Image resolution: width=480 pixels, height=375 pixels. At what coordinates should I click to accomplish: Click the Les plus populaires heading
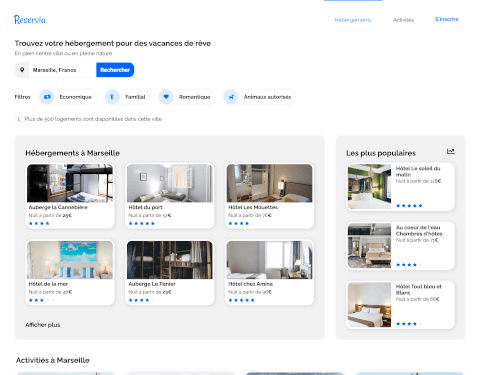coord(381,153)
